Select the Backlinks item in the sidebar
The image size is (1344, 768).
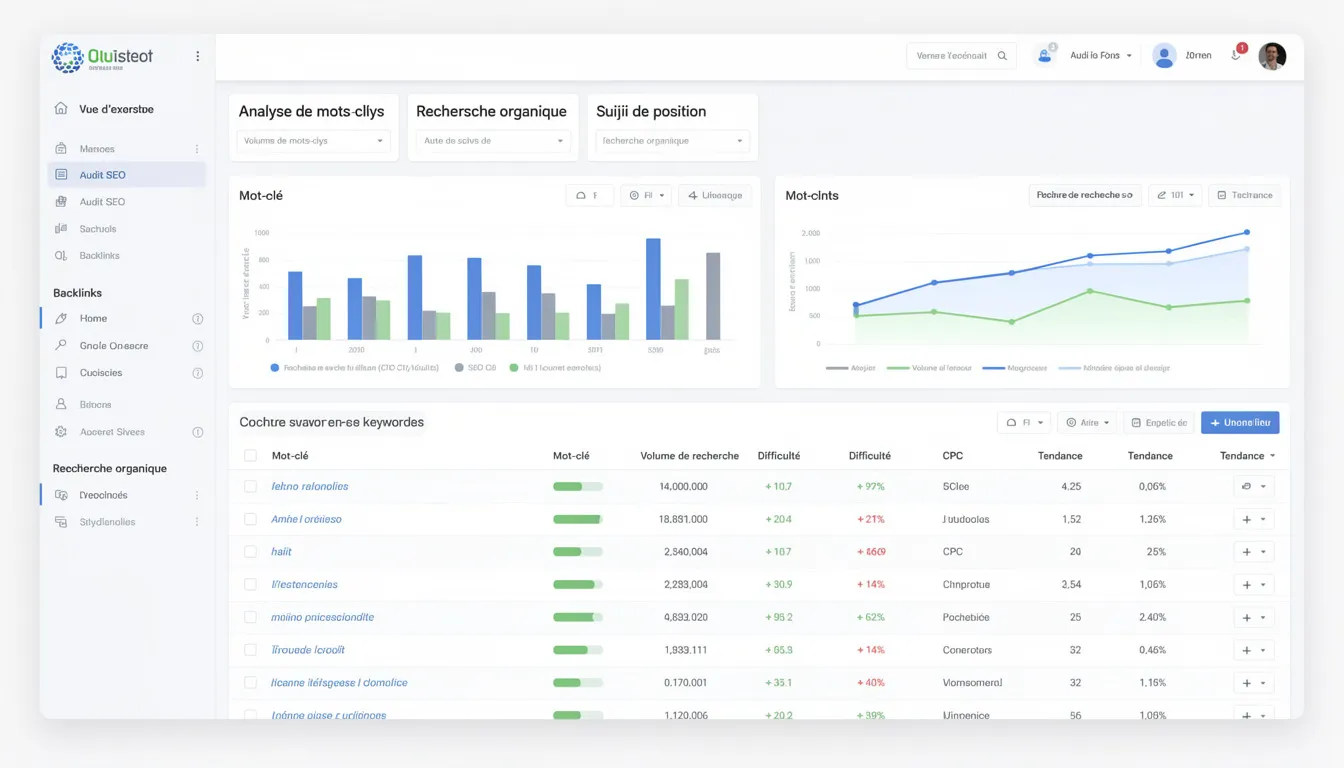click(101, 255)
